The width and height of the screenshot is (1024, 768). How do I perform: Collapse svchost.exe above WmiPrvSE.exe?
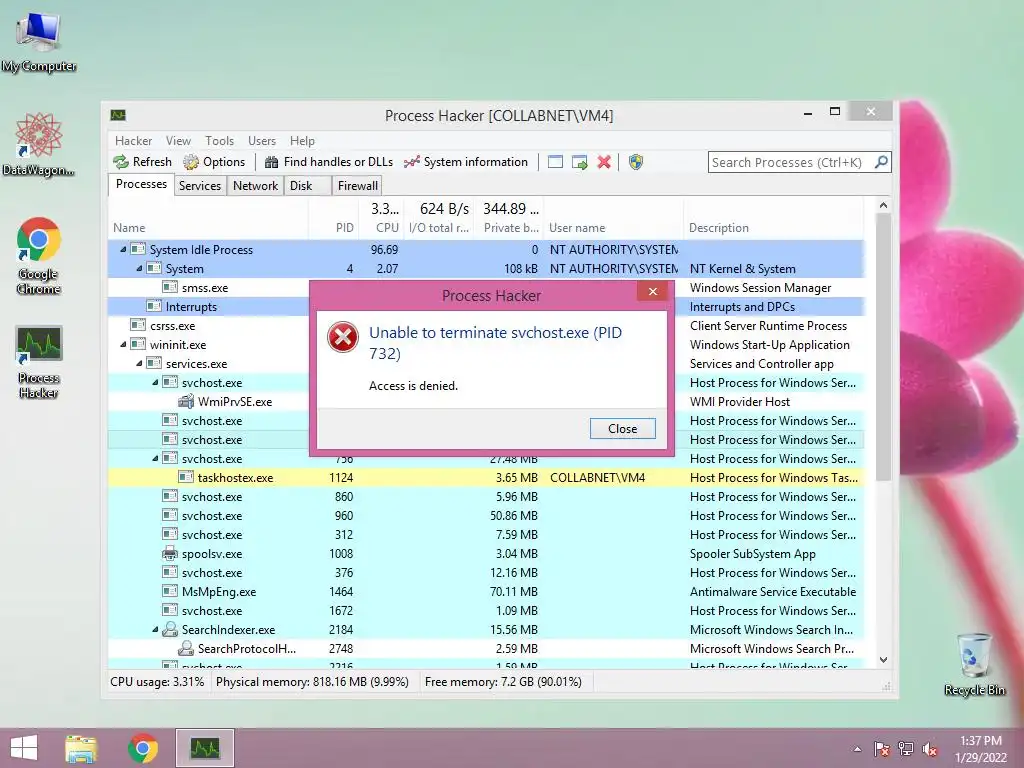pos(155,383)
